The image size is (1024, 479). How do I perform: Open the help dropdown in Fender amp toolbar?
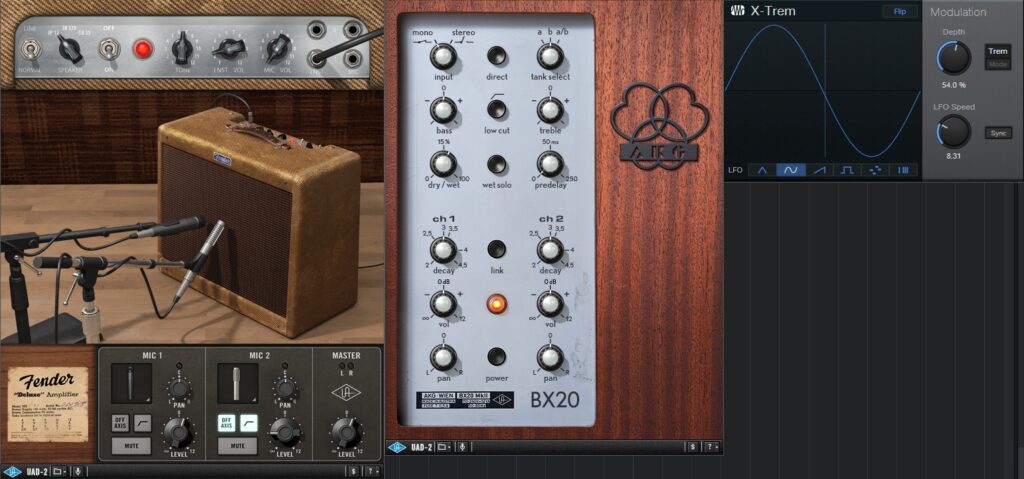click(371, 471)
